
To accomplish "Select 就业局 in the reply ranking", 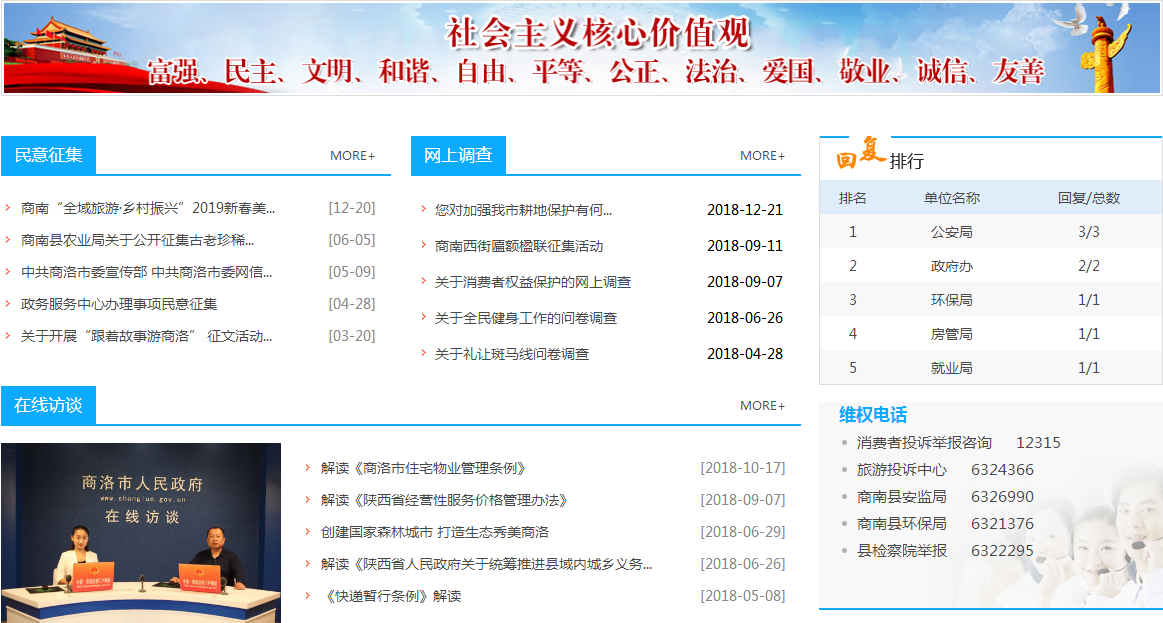I will [952, 368].
